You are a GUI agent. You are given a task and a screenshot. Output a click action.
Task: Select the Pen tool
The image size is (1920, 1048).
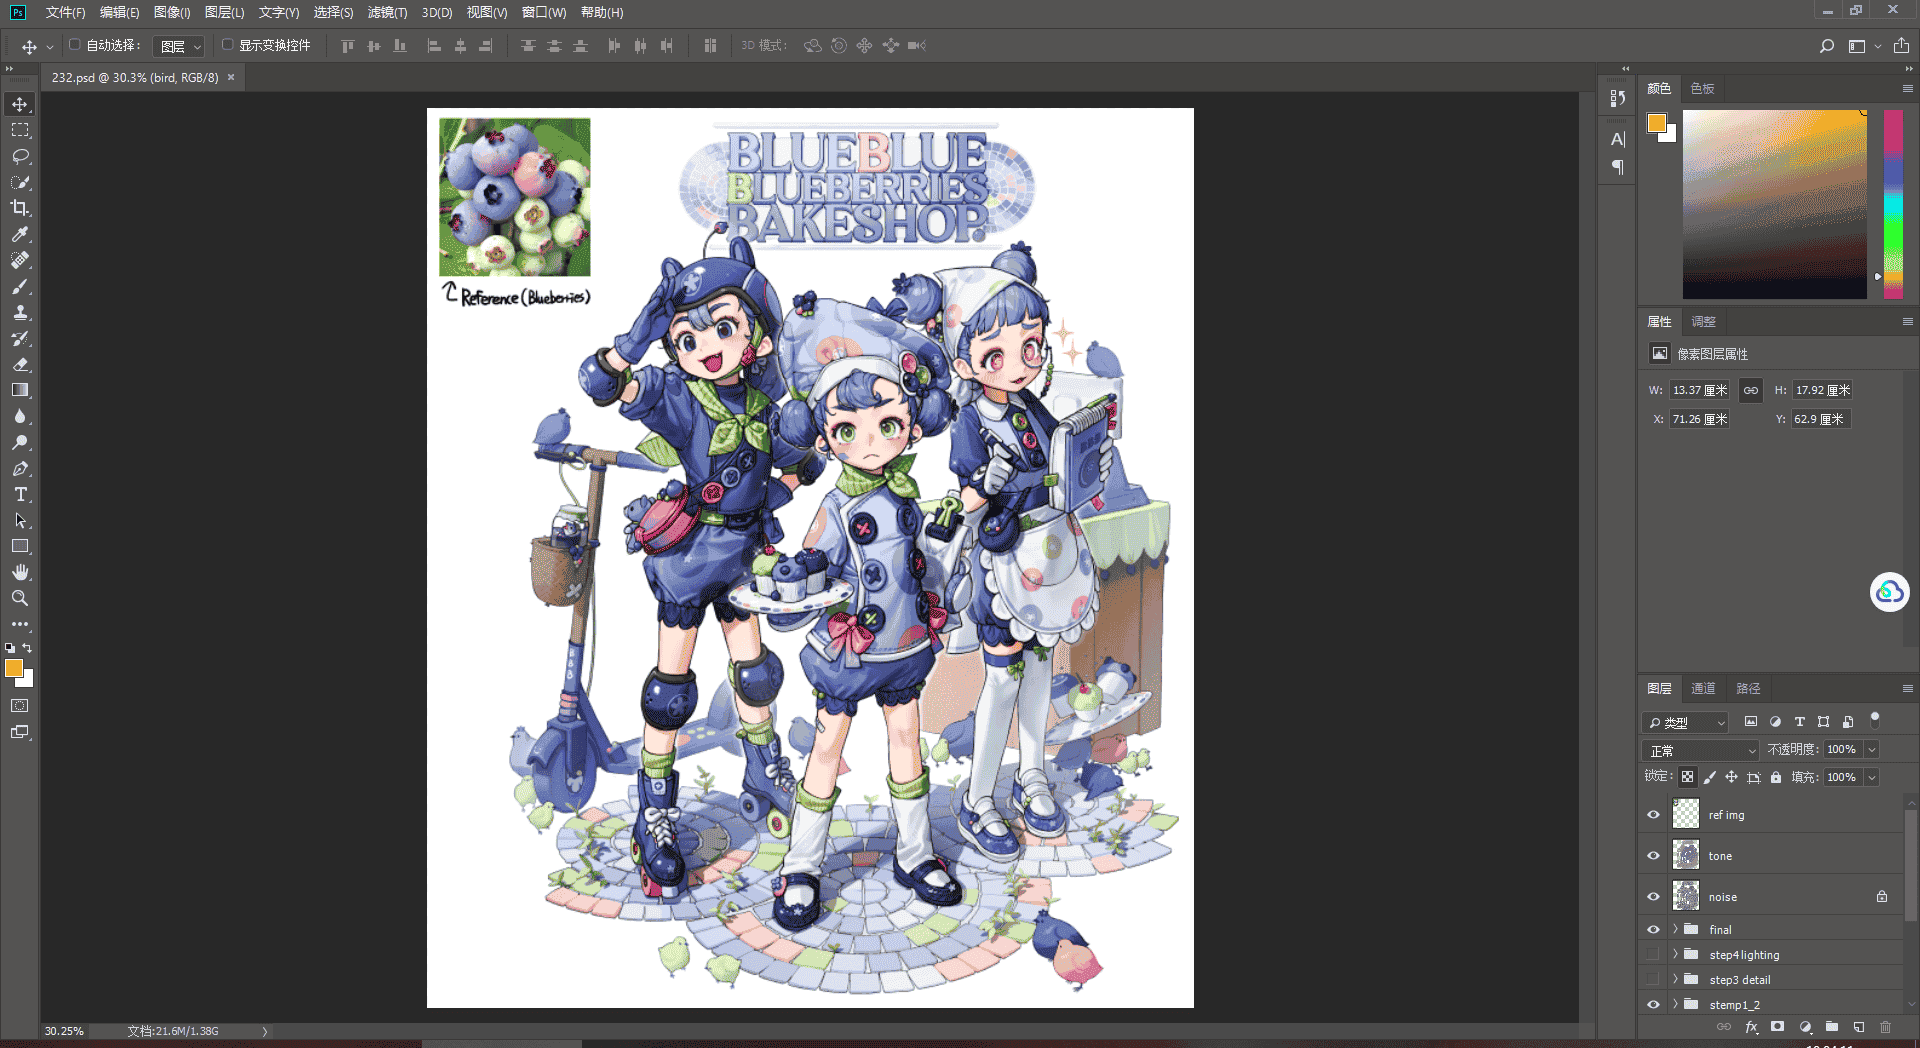point(20,469)
